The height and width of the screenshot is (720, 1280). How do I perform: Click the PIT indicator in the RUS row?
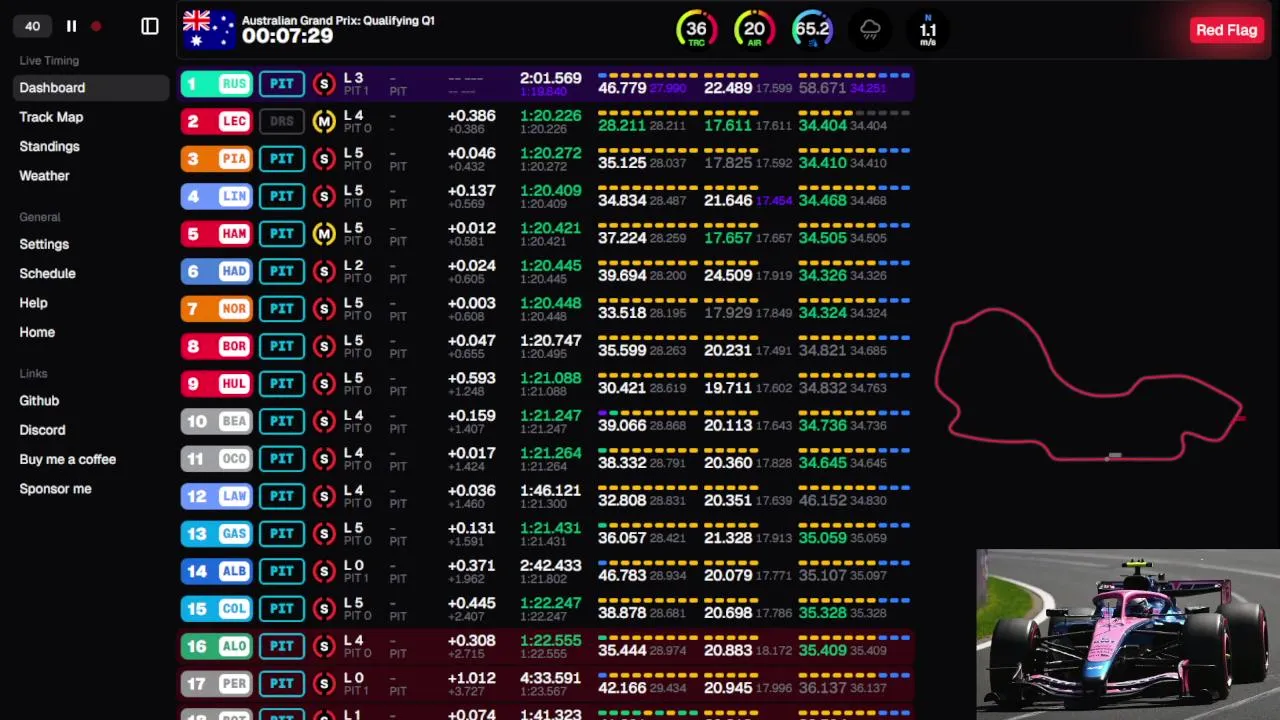(282, 84)
